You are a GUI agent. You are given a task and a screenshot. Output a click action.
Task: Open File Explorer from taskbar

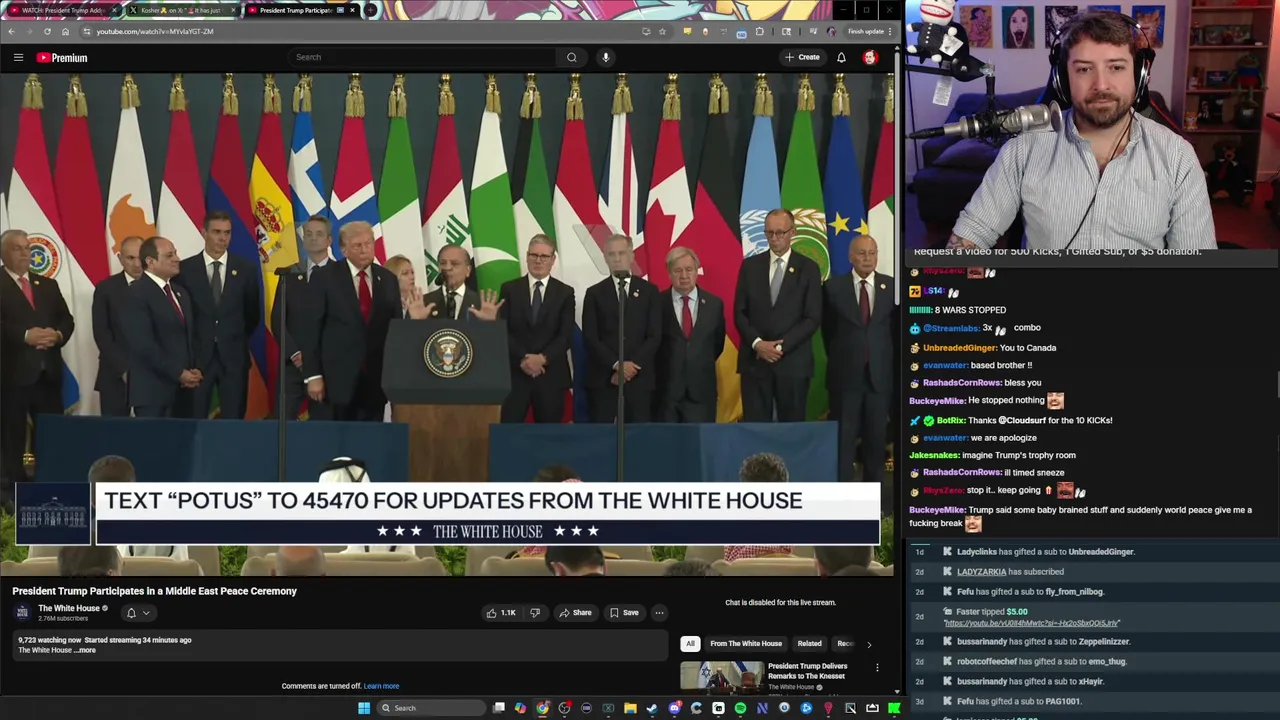tap(630, 708)
